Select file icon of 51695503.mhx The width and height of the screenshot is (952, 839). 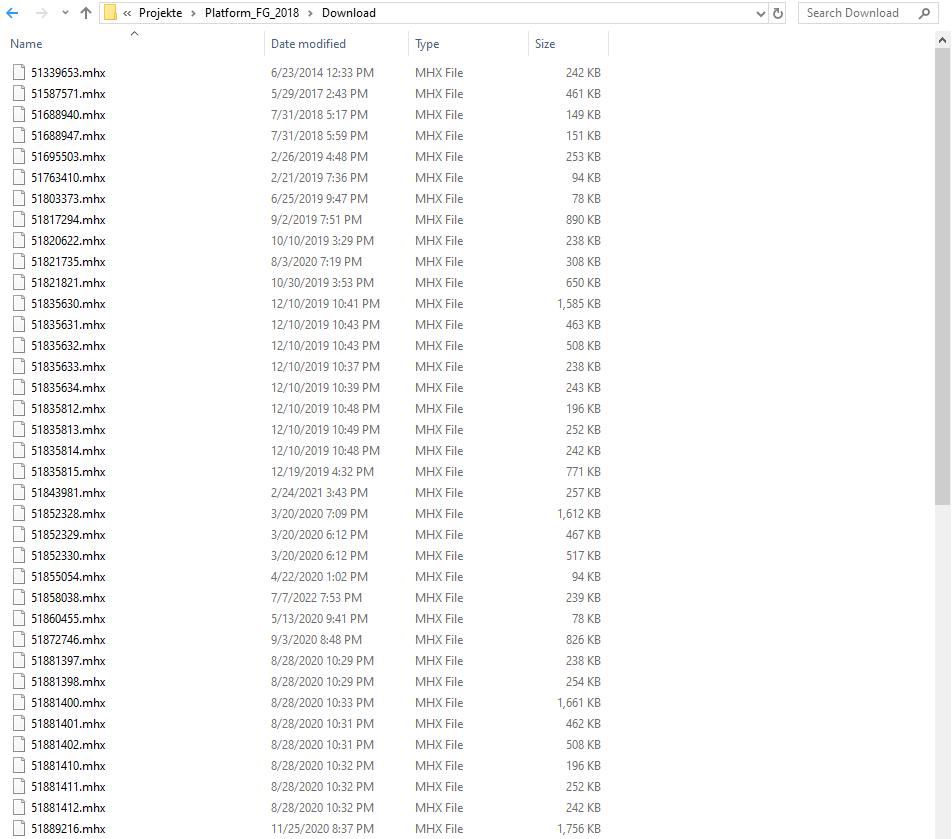tap(19, 157)
